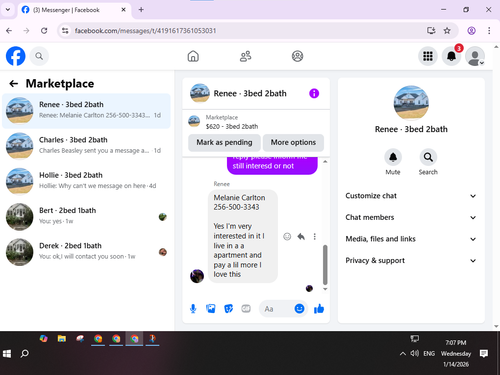
Task: Click the back arrow beside Marketplace
Action: (x=14, y=83)
